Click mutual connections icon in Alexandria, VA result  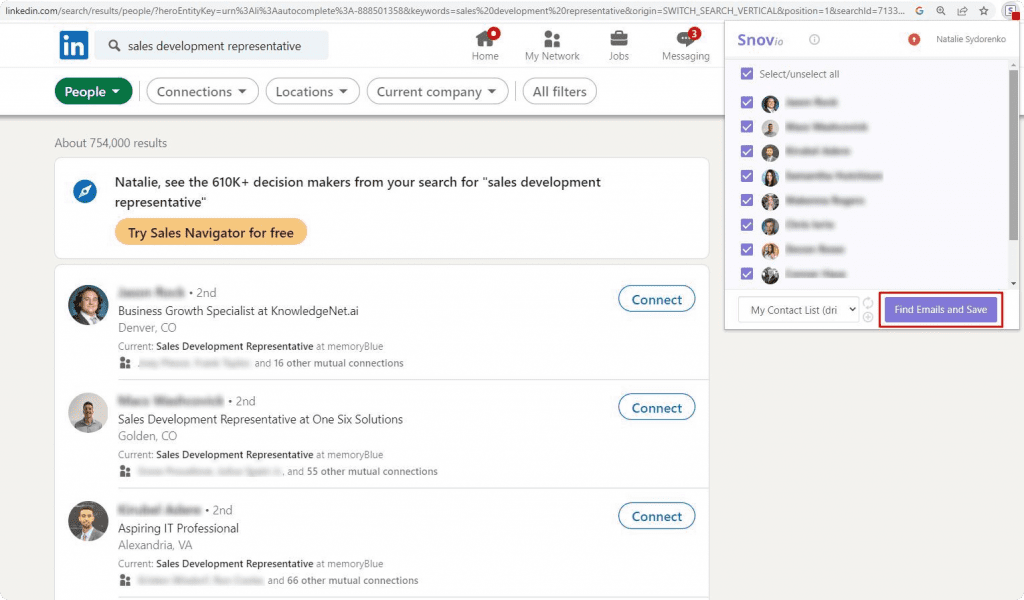tap(125, 580)
